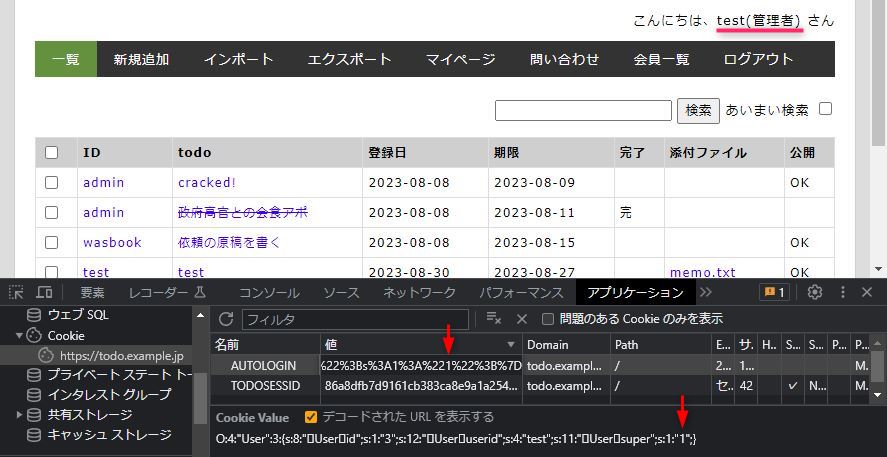Click the todo.example.jp cookie icon
887x457 pixels.
click(x=46, y=356)
